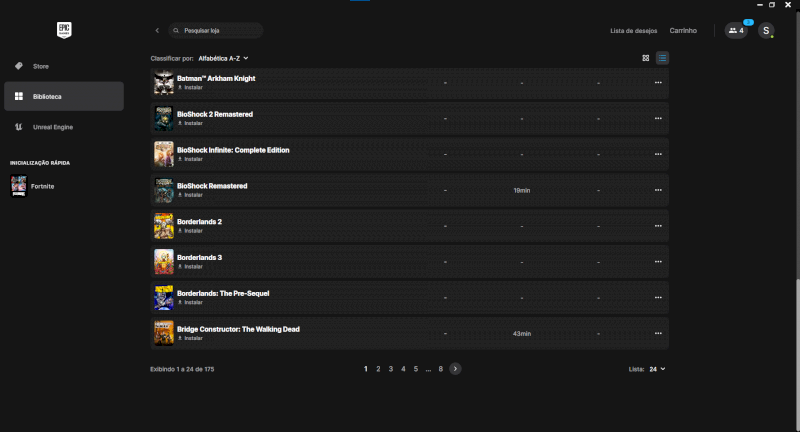This screenshot has width=800, height=432.
Task: Open options for BioShock Infinite: Complete Edition
Action: point(658,154)
